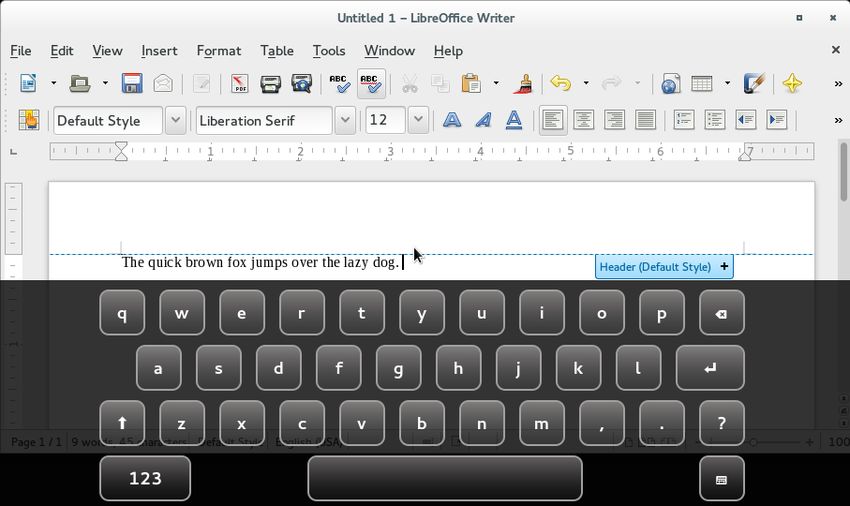Align text left
850x506 pixels.
point(553,120)
